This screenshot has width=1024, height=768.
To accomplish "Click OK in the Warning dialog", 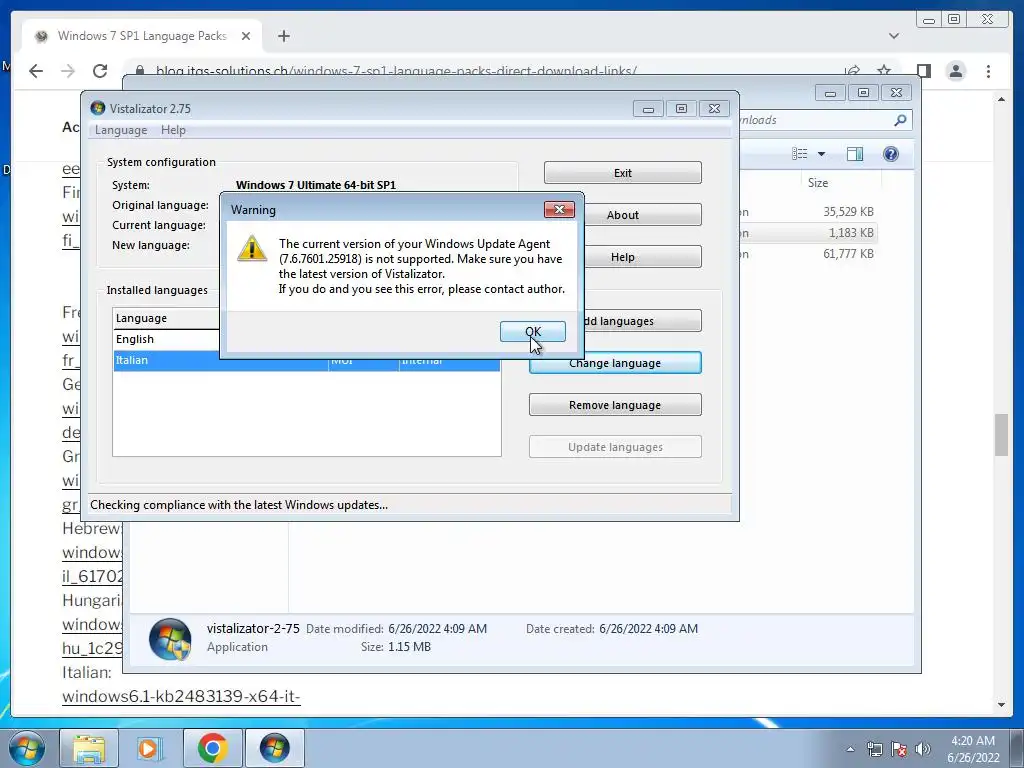I will coord(532,332).
